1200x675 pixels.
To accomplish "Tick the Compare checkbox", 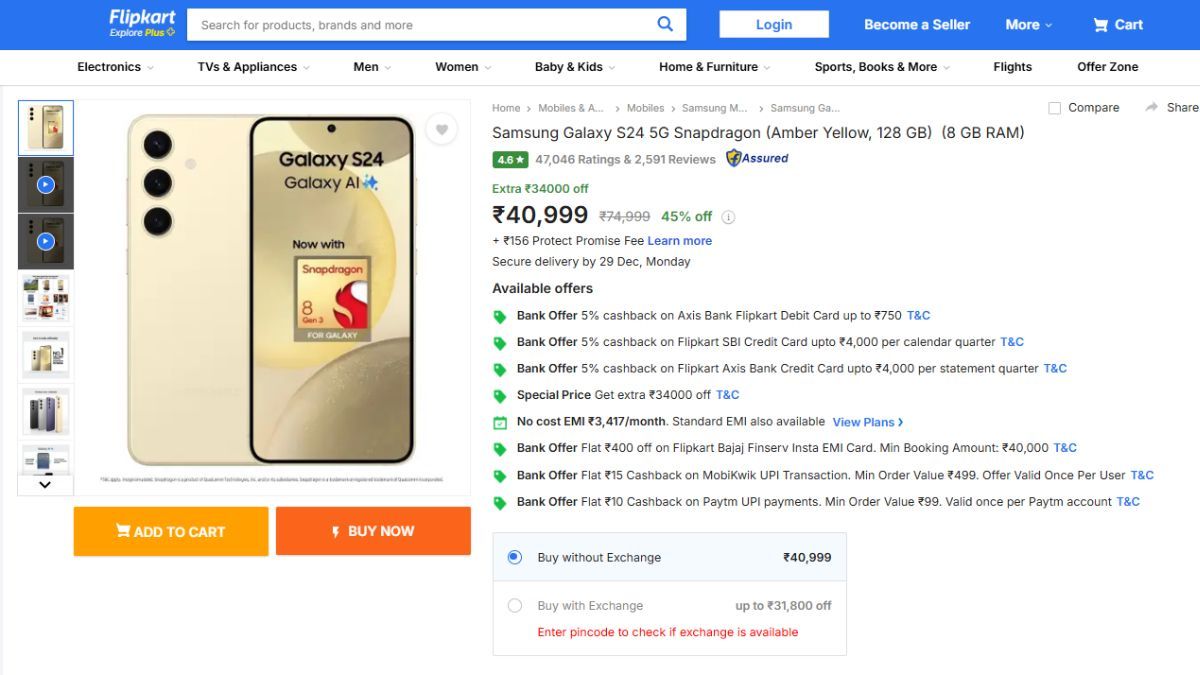I will pyautogui.click(x=1054, y=107).
